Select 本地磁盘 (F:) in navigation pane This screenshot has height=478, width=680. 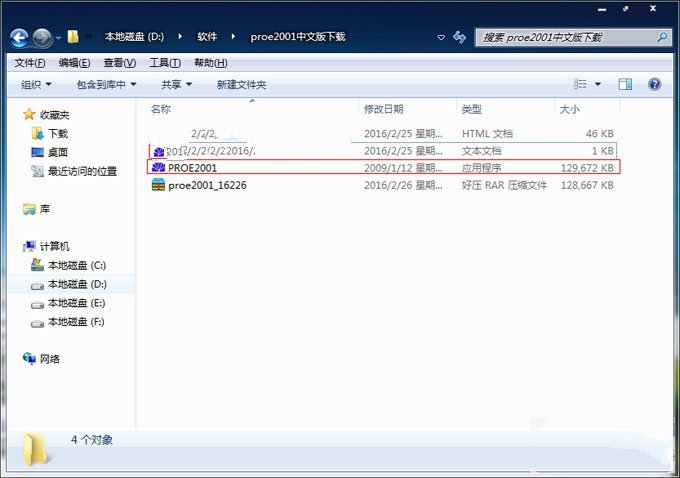(76, 322)
